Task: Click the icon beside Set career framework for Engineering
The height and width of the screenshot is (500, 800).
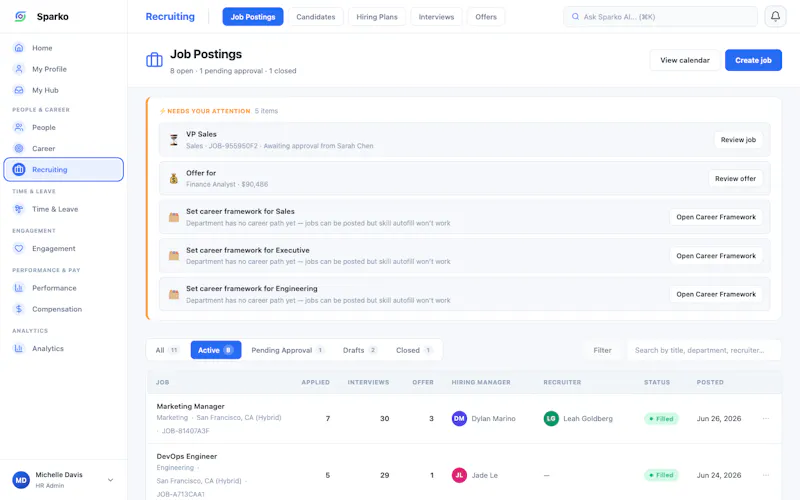Action: [174, 294]
